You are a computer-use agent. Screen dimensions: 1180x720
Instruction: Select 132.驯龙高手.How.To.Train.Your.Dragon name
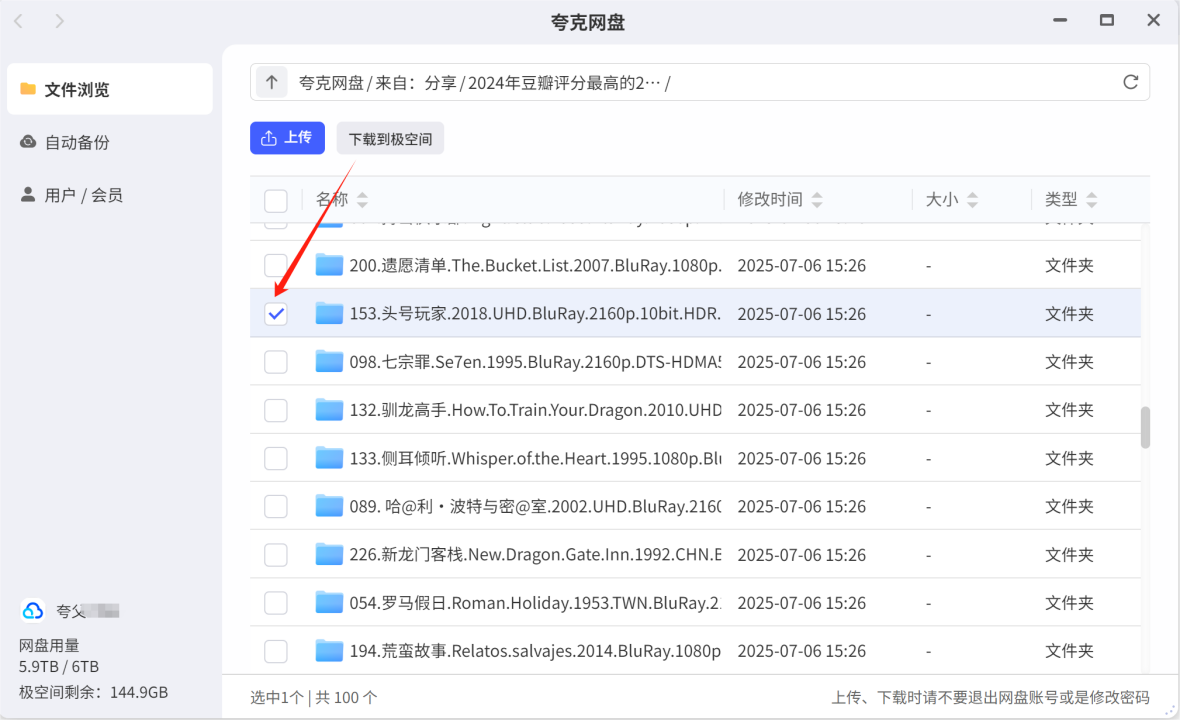click(535, 409)
